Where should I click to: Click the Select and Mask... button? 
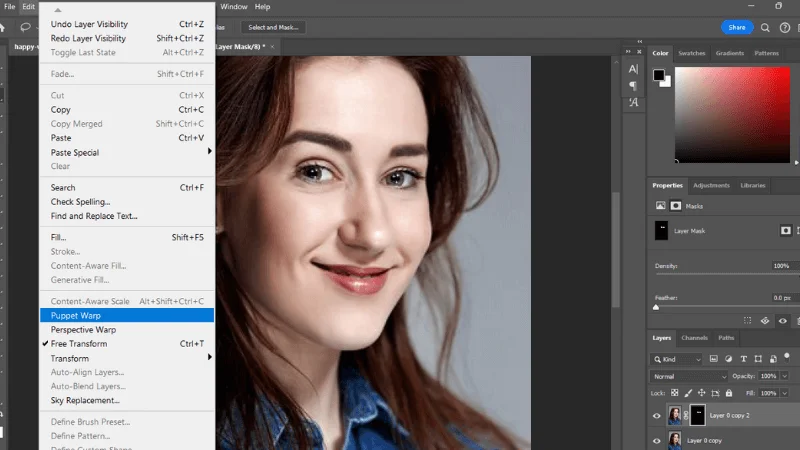coord(273,28)
